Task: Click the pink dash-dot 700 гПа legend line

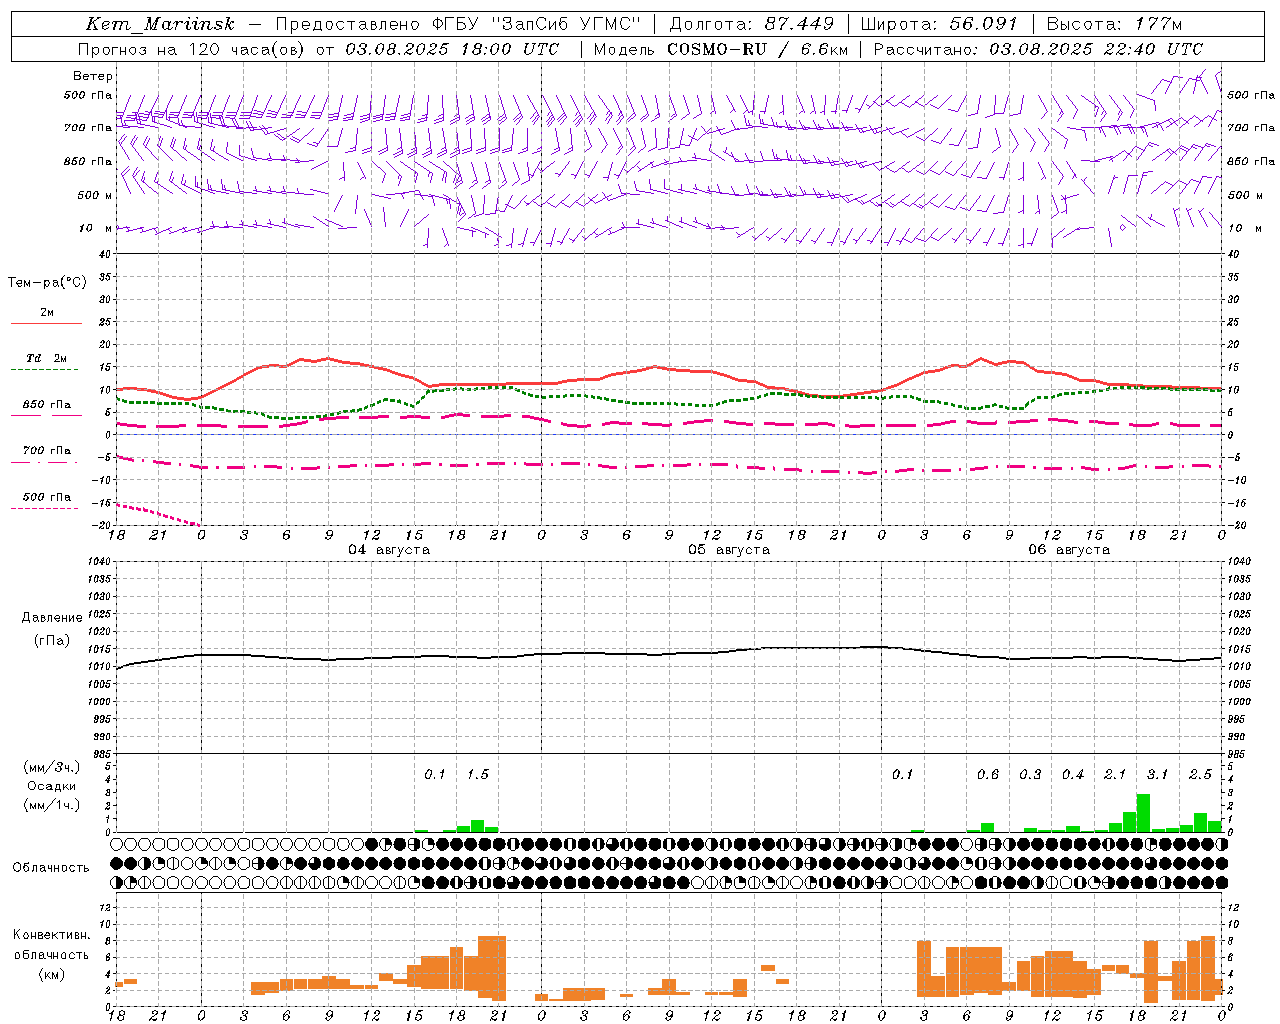Action: click(x=46, y=462)
